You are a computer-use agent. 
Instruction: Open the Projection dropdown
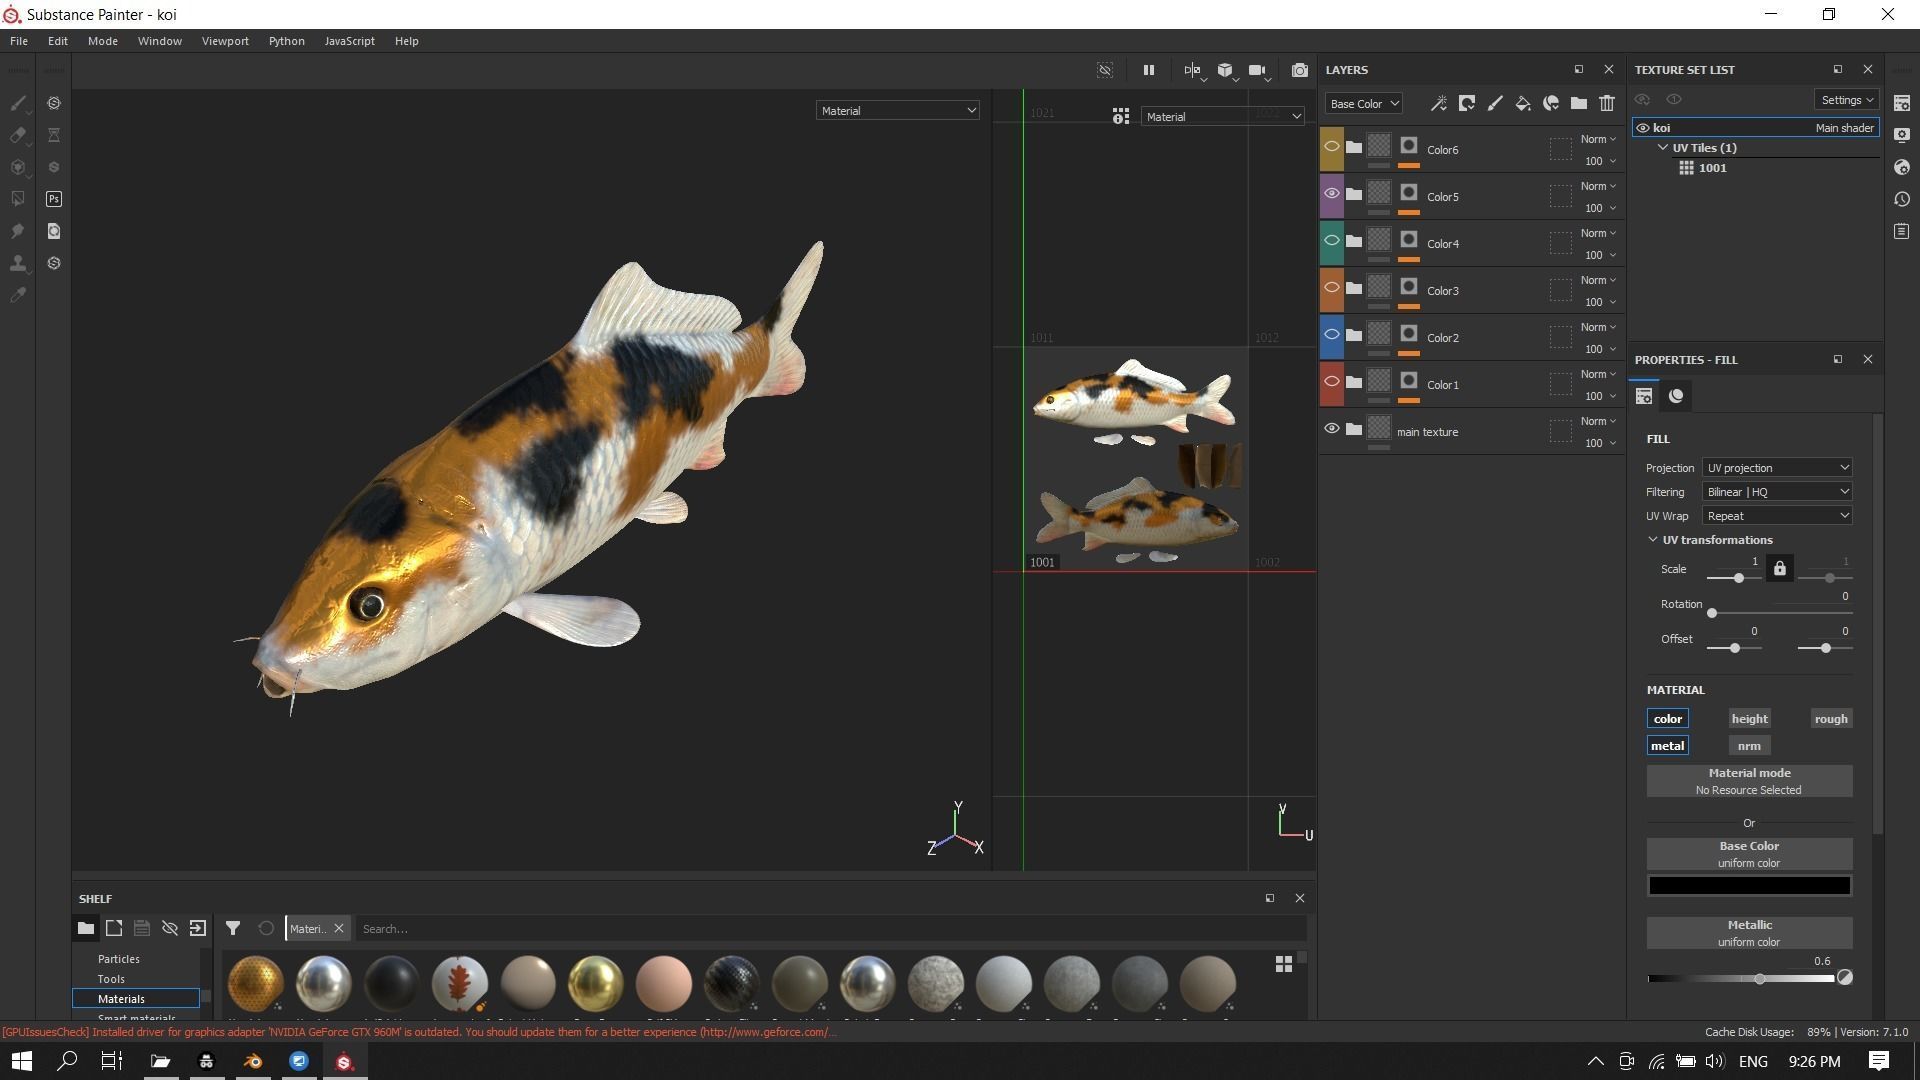pyautogui.click(x=1777, y=468)
